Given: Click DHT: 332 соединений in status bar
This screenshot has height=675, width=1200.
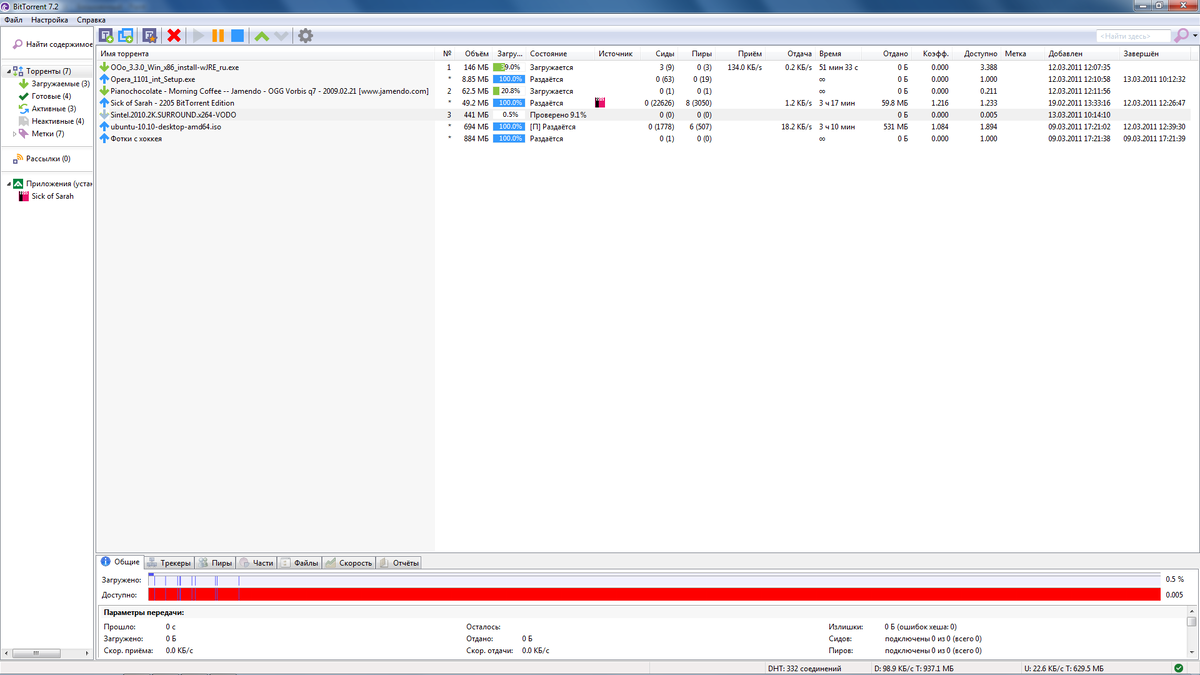Looking at the screenshot, I should point(804,668).
